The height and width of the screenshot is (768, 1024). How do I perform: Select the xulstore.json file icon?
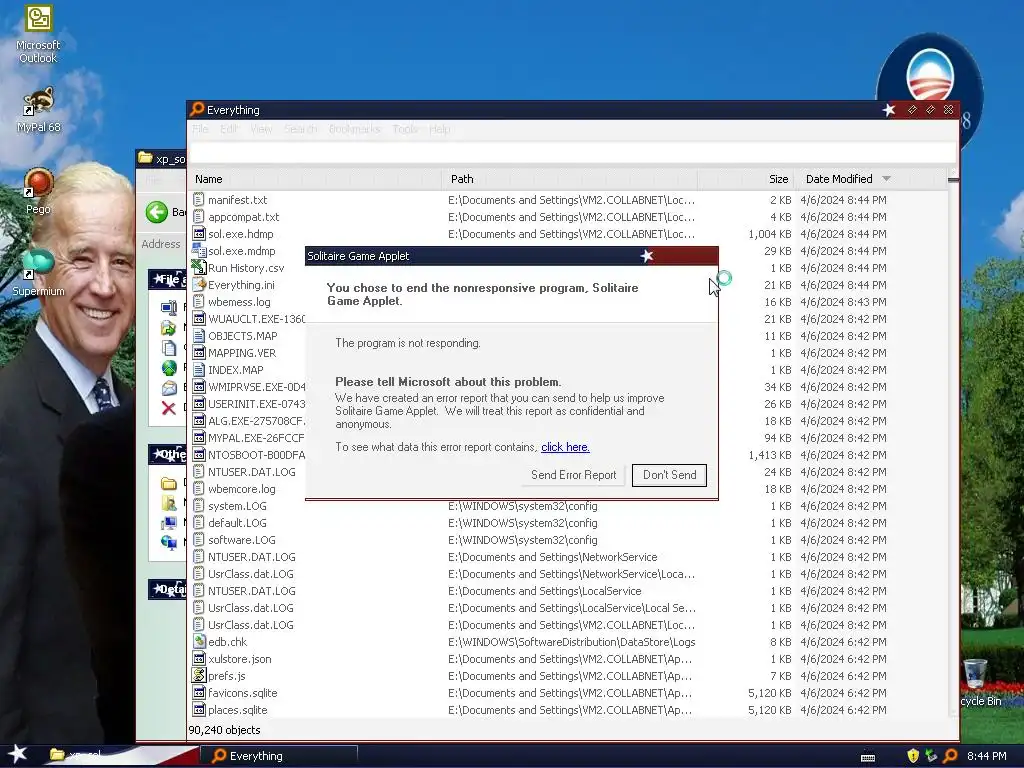point(199,659)
